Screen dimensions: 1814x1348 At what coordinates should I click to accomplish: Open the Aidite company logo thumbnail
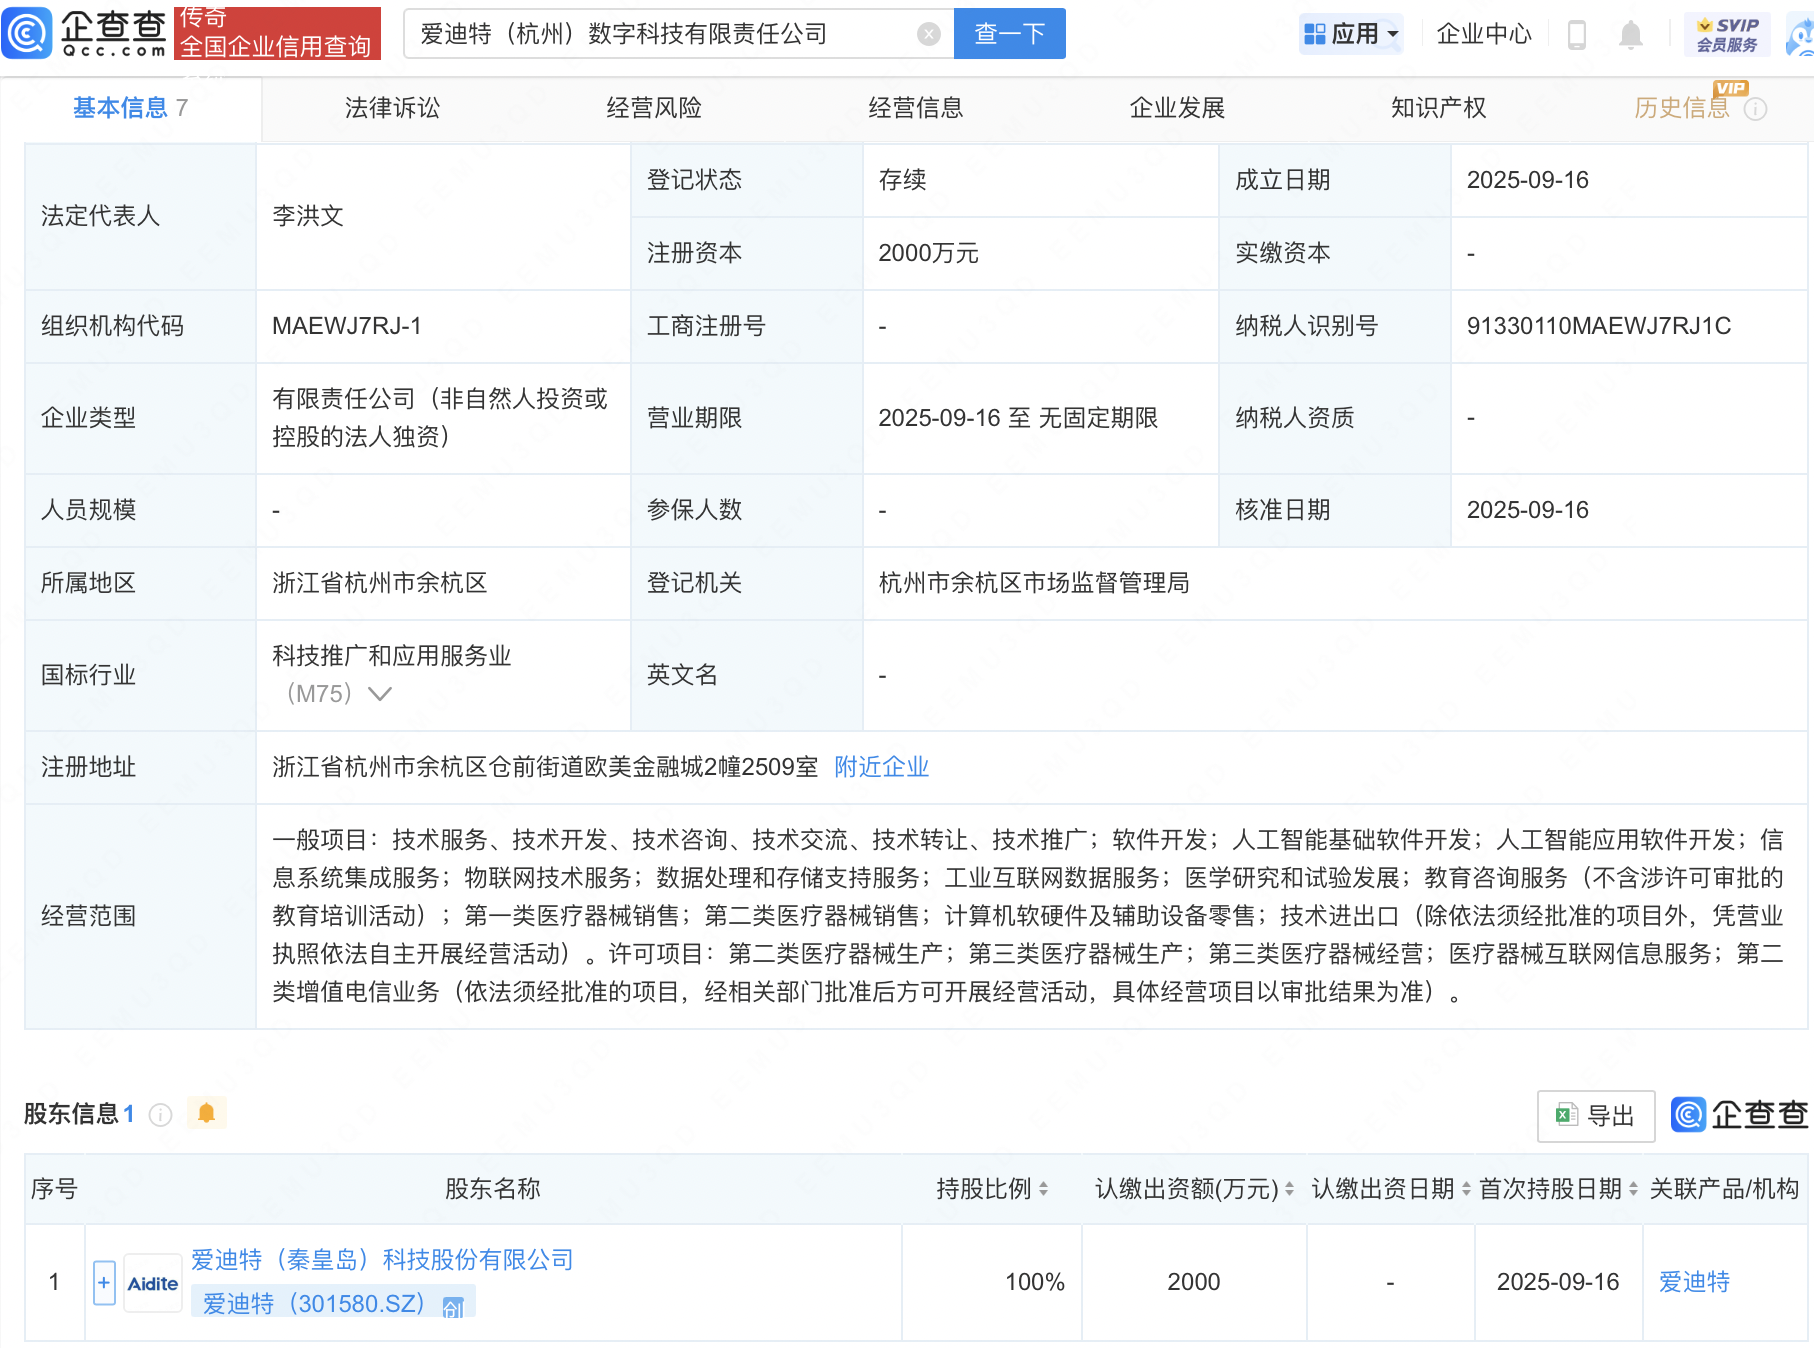[x=153, y=1284]
